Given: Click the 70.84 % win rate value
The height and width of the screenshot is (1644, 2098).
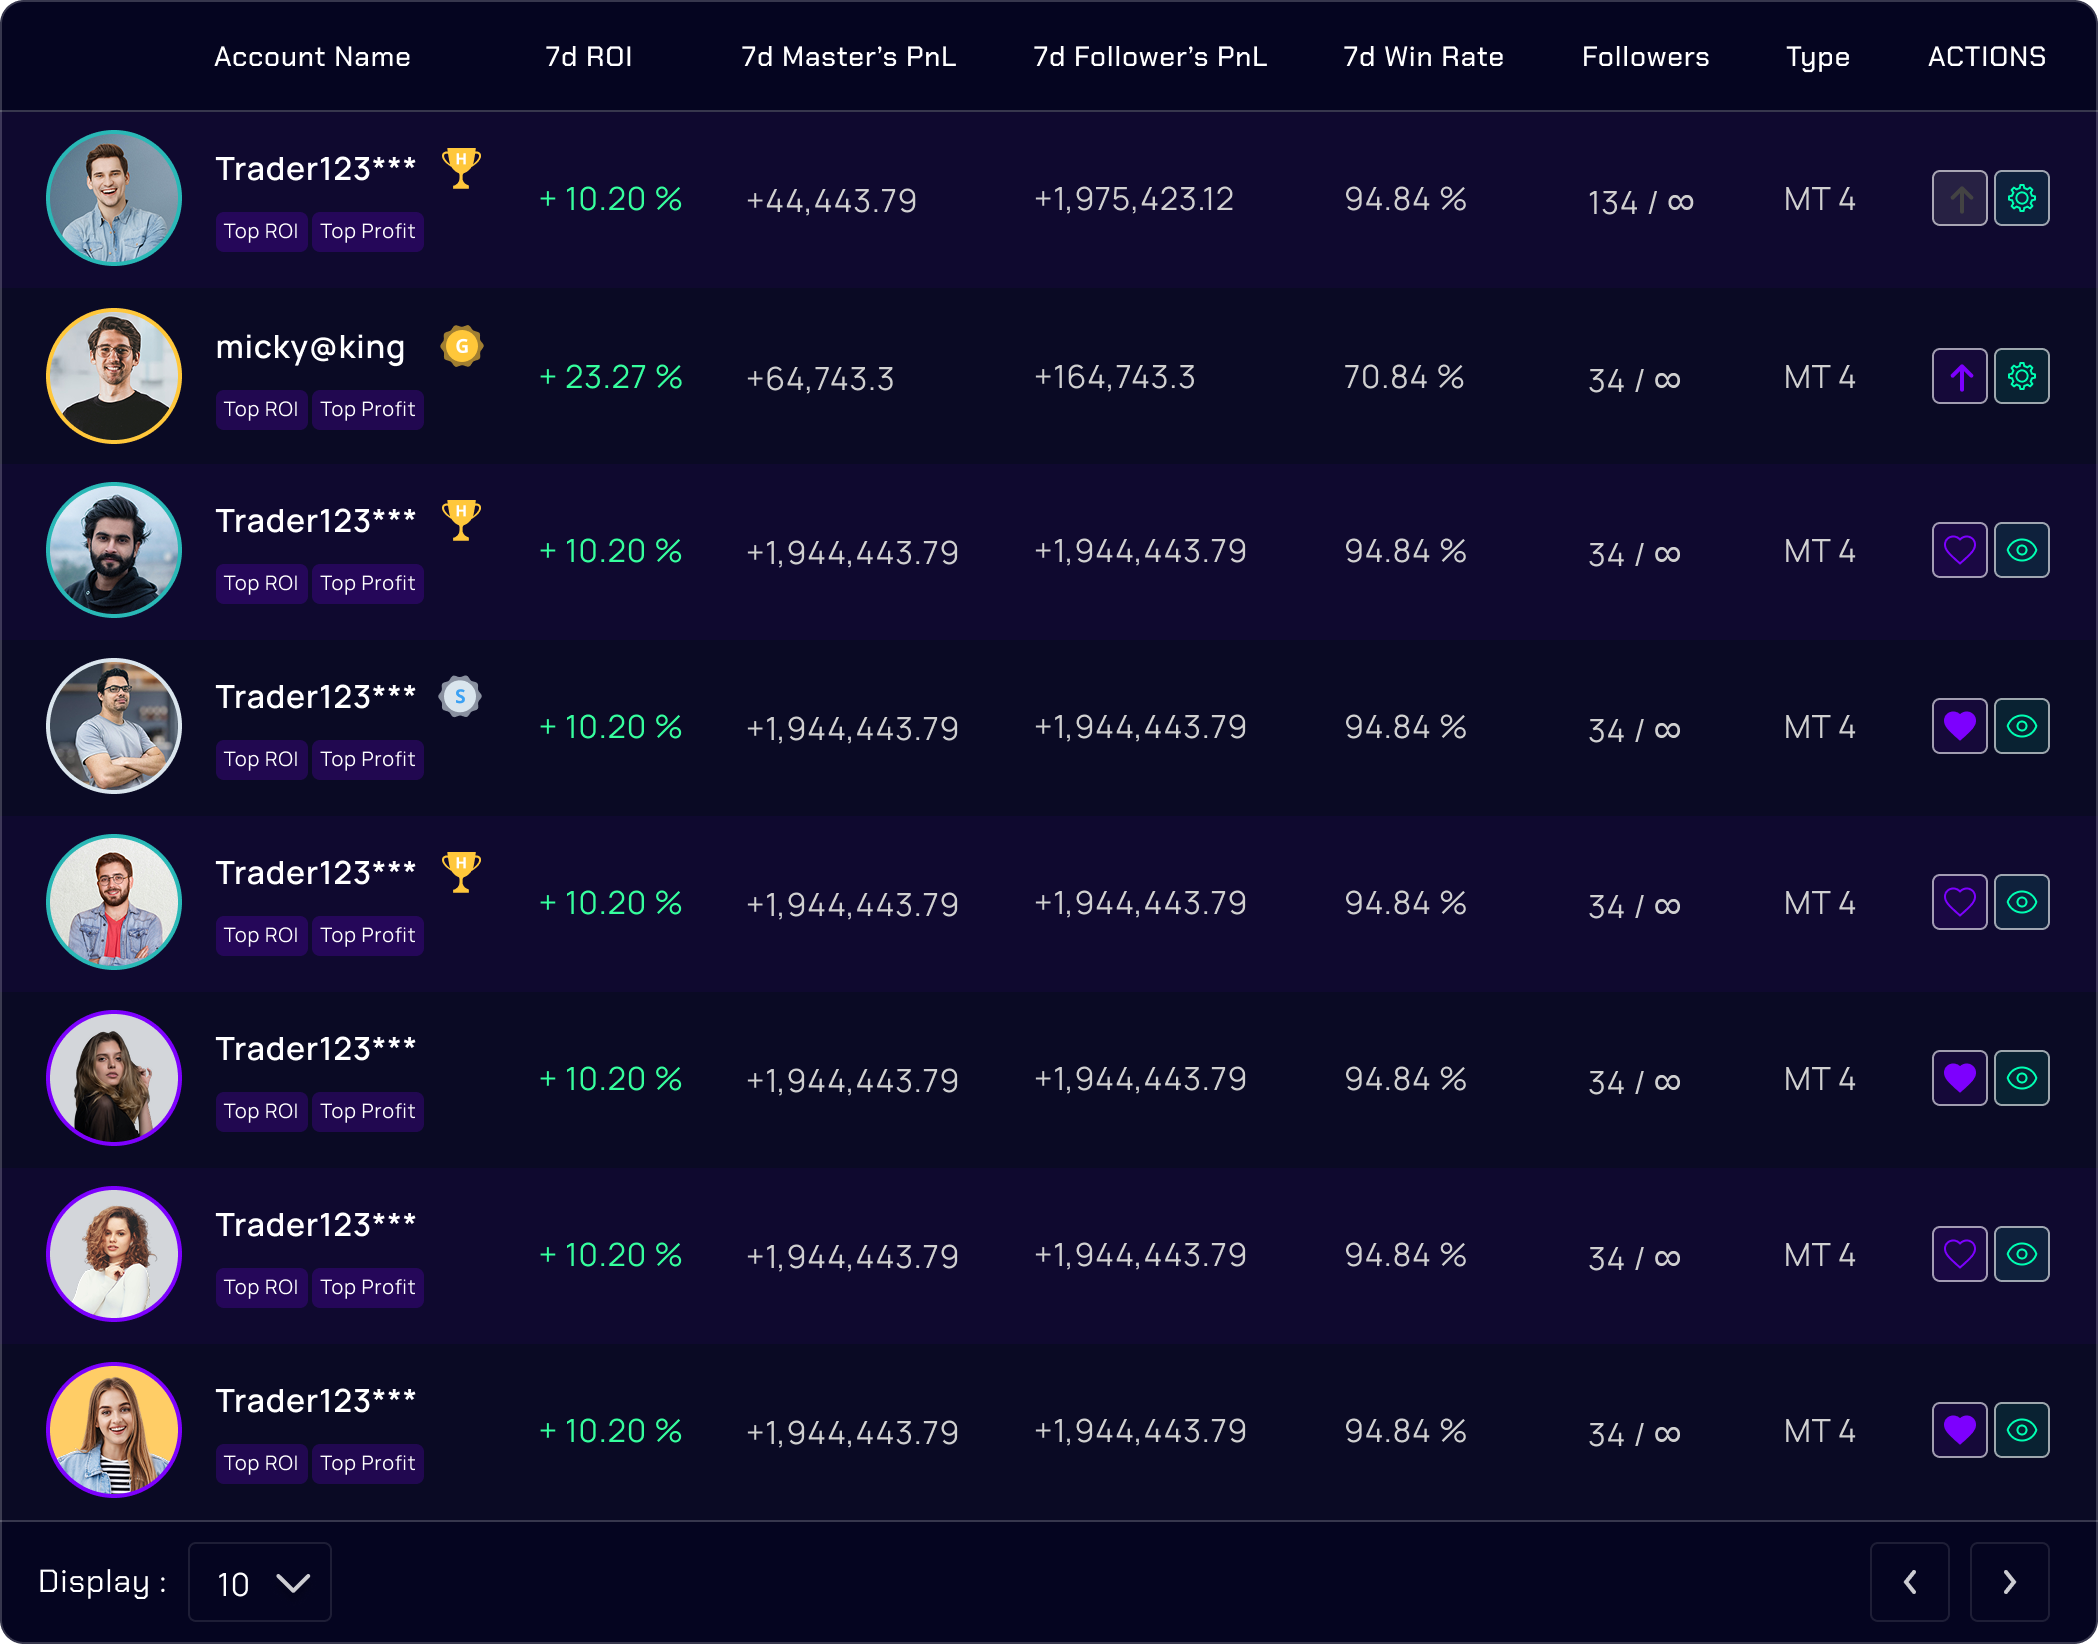Looking at the screenshot, I should 1404,377.
